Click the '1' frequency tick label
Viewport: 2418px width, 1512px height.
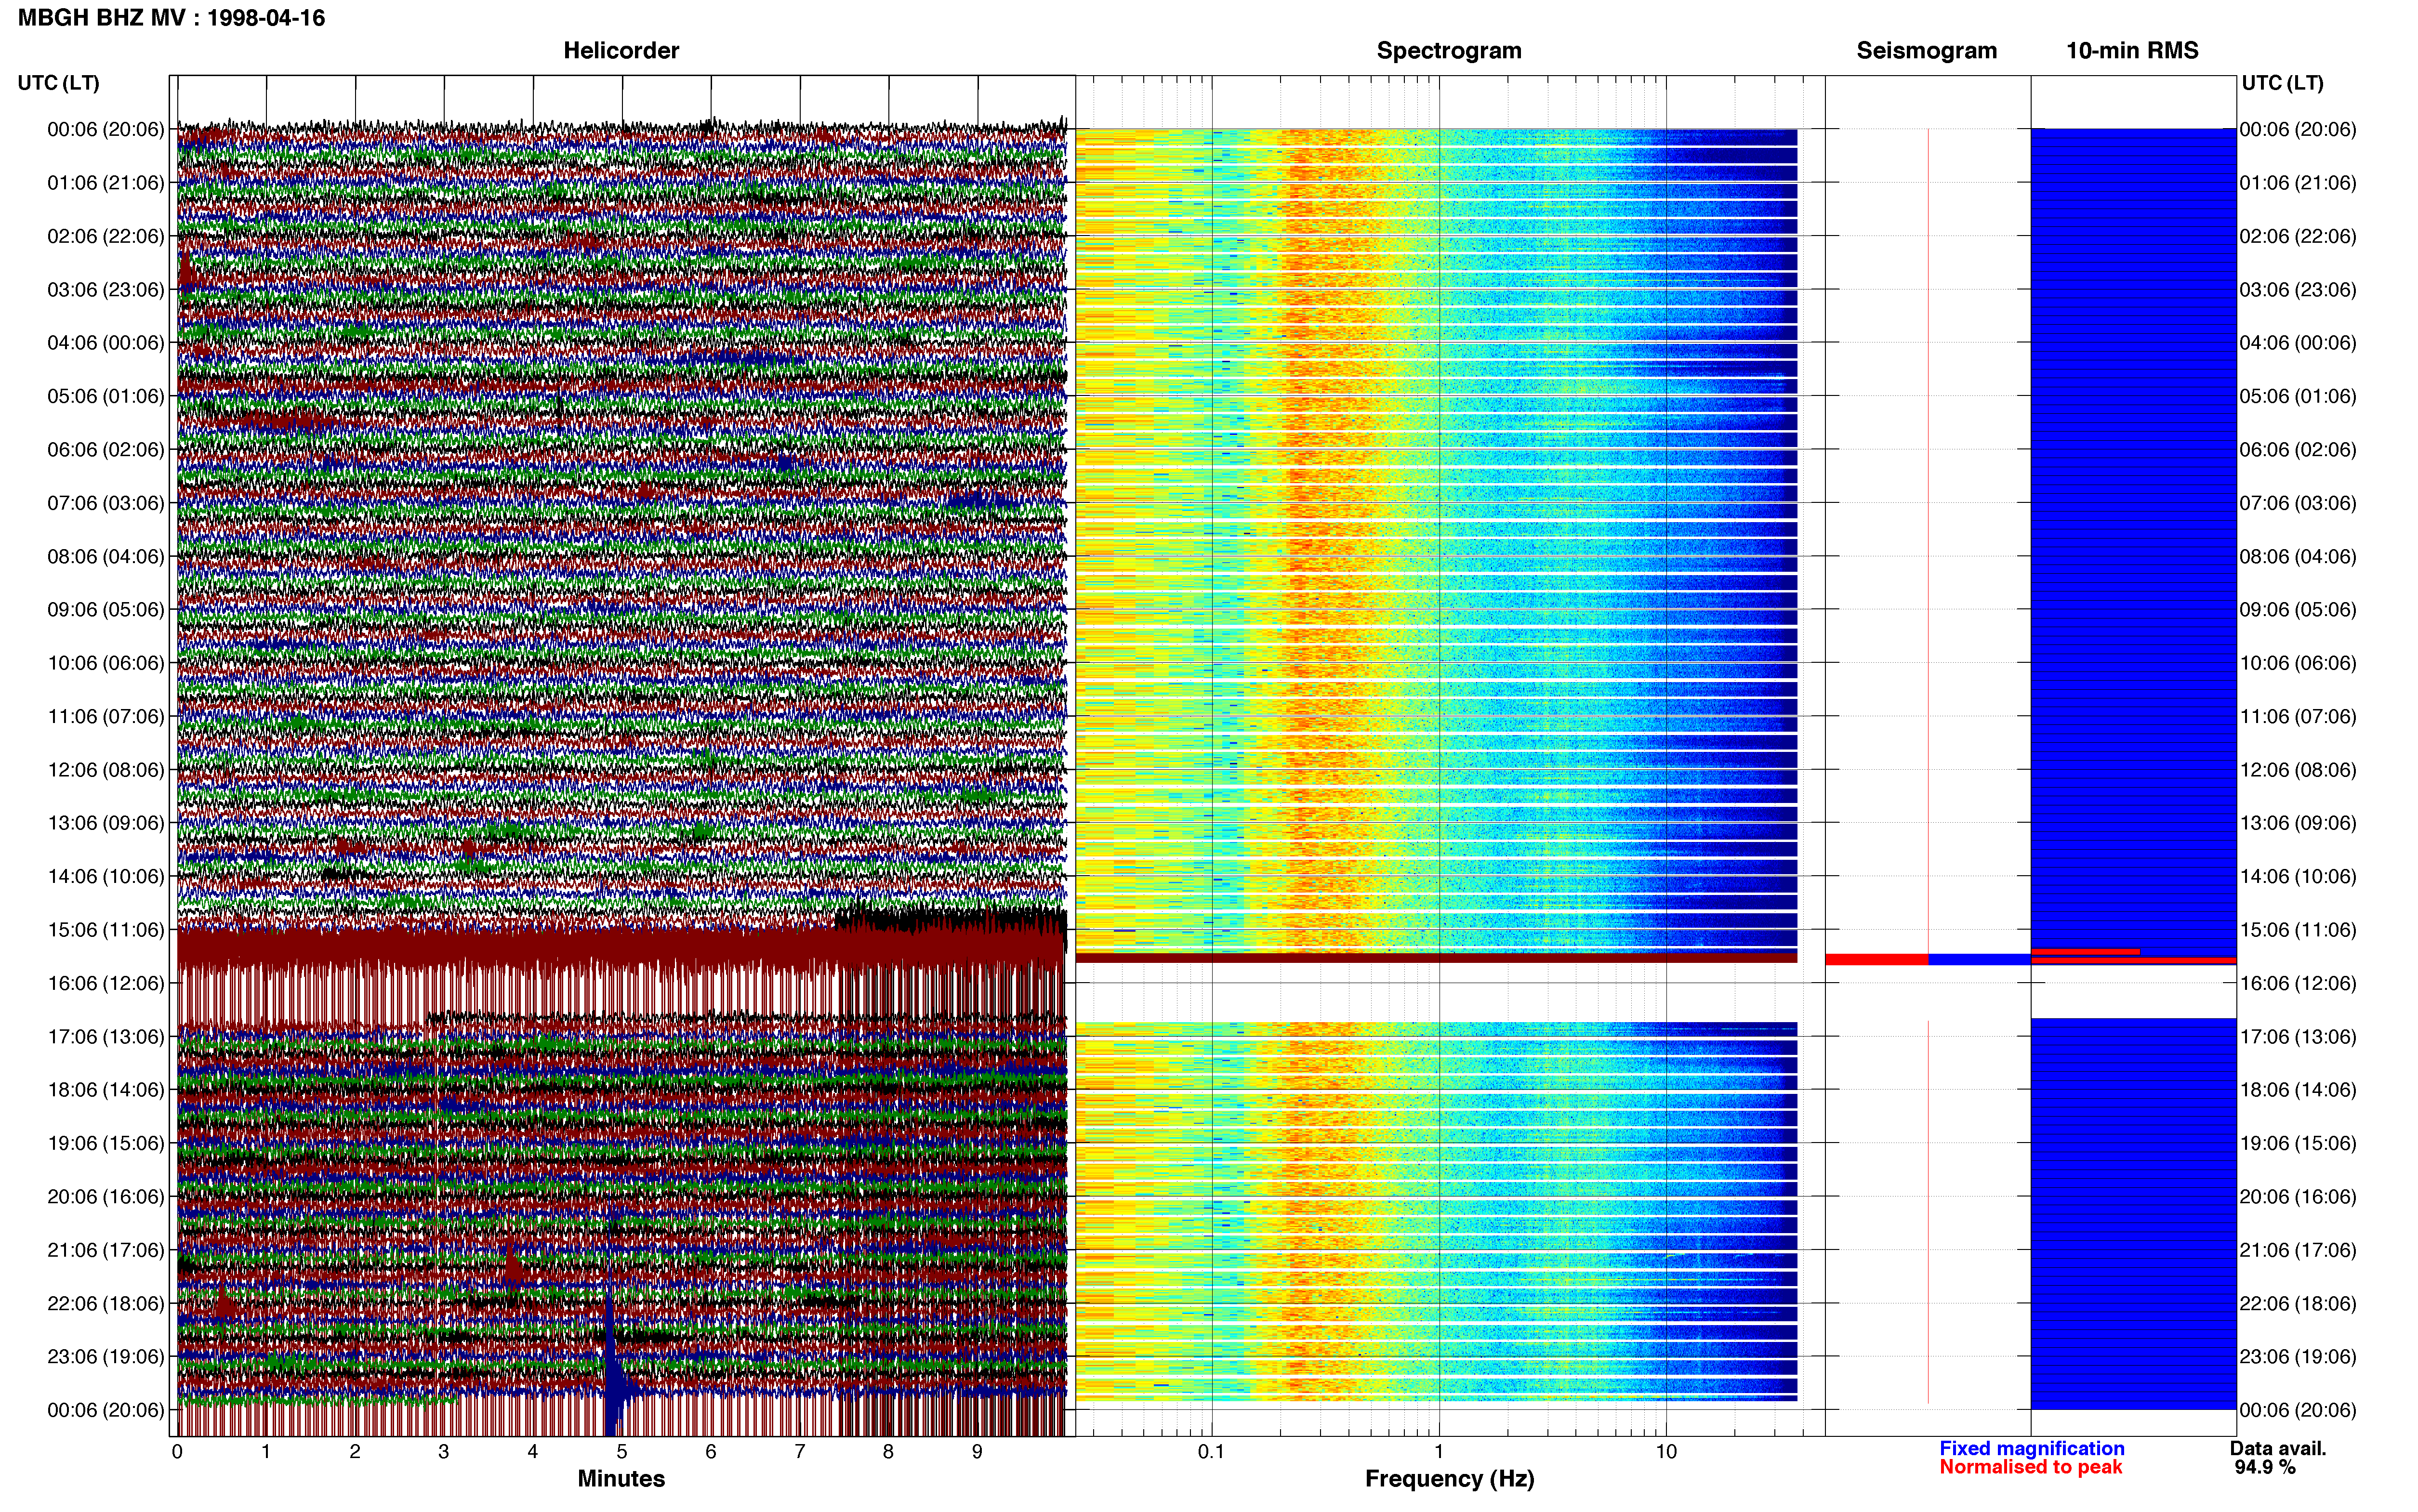(1439, 1452)
